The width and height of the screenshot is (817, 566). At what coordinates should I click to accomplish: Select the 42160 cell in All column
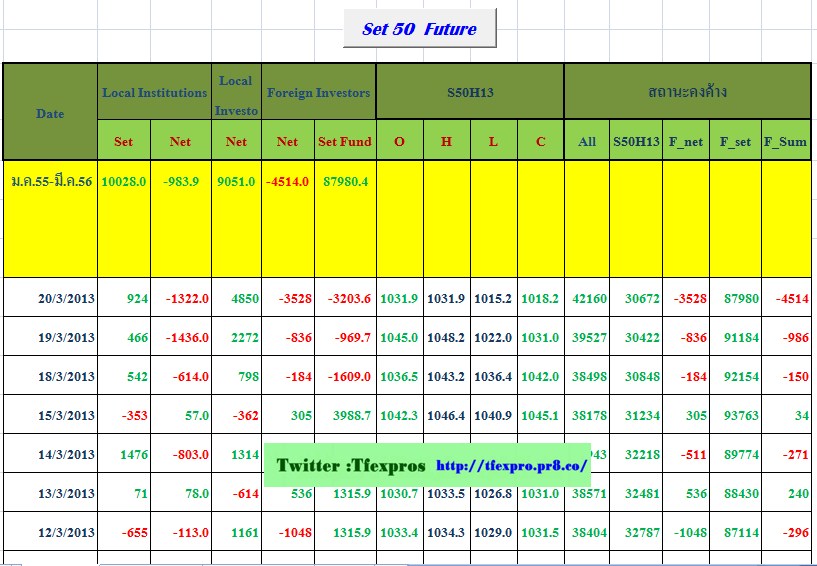pos(587,298)
